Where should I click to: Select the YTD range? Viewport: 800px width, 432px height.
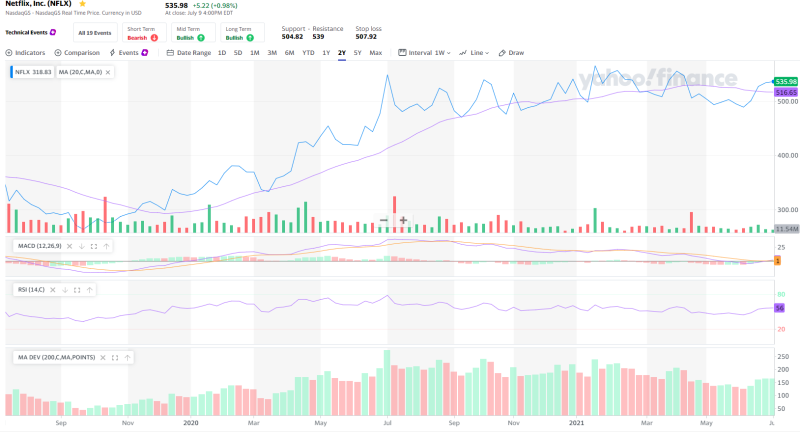point(308,53)
